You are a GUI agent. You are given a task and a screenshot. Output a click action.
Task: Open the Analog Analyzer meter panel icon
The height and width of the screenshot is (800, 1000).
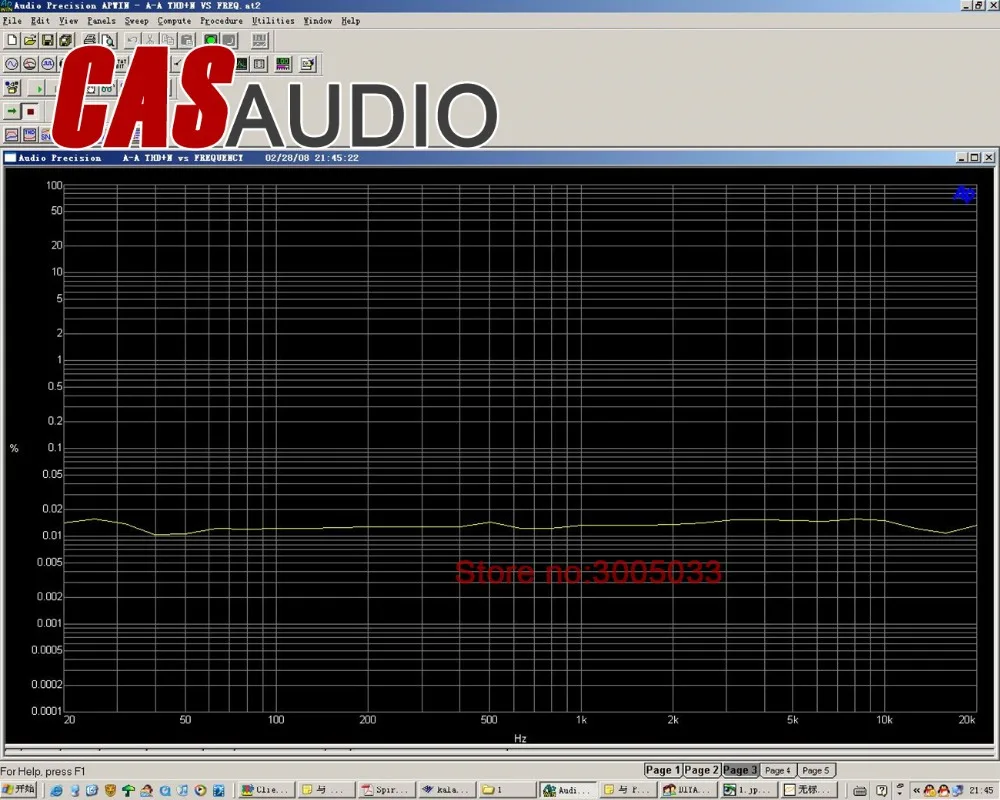click(30, 64)
